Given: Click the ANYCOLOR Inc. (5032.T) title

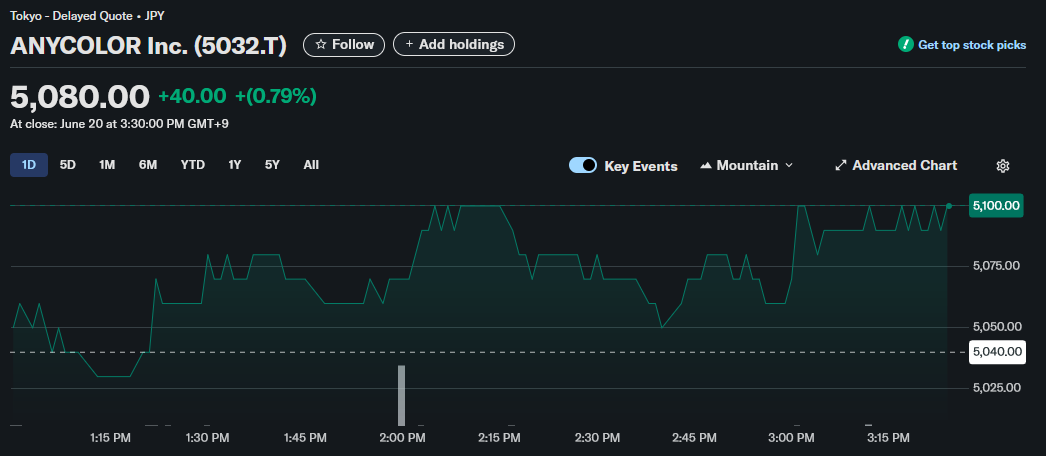Looking at the screenshot, I should click(148, 45).
